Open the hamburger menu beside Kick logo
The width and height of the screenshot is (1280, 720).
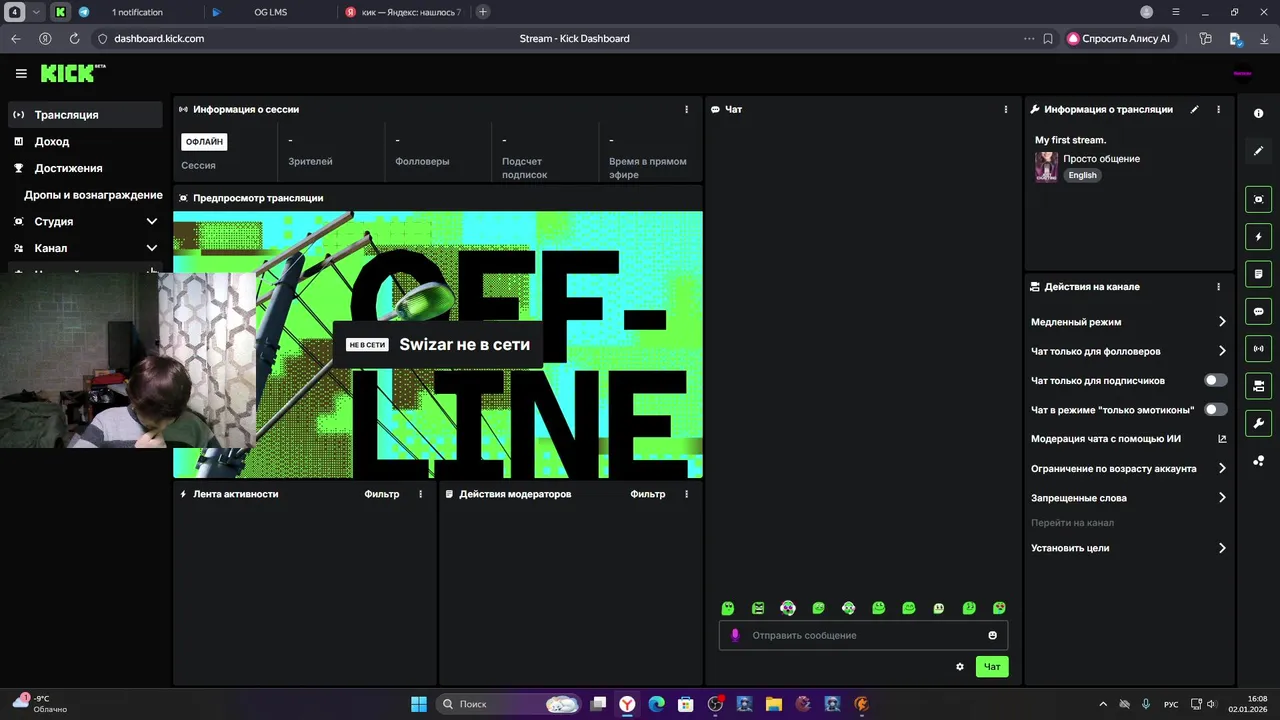click(21, 73)
